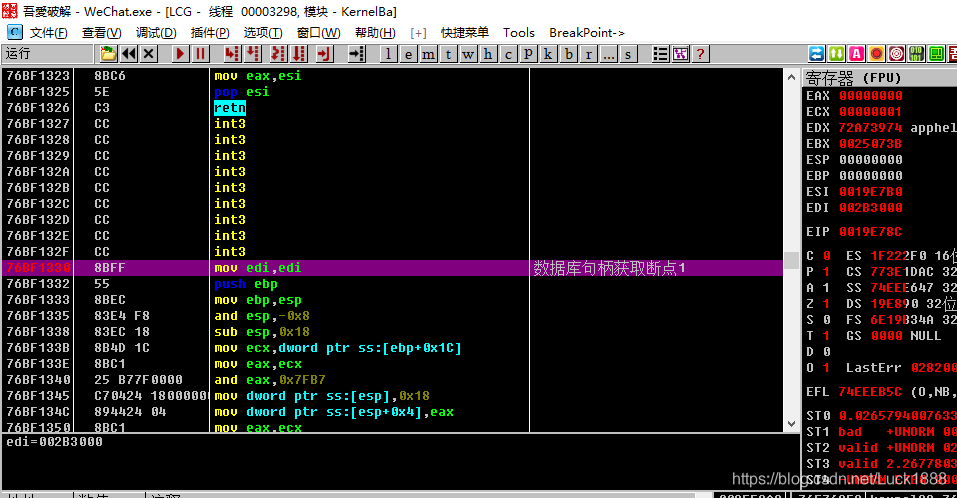Click the Pause execution toolbar icon
Image resolution: width=957 pixels, height=498 pixels.
pyautogui.click(x=200, y=54)
